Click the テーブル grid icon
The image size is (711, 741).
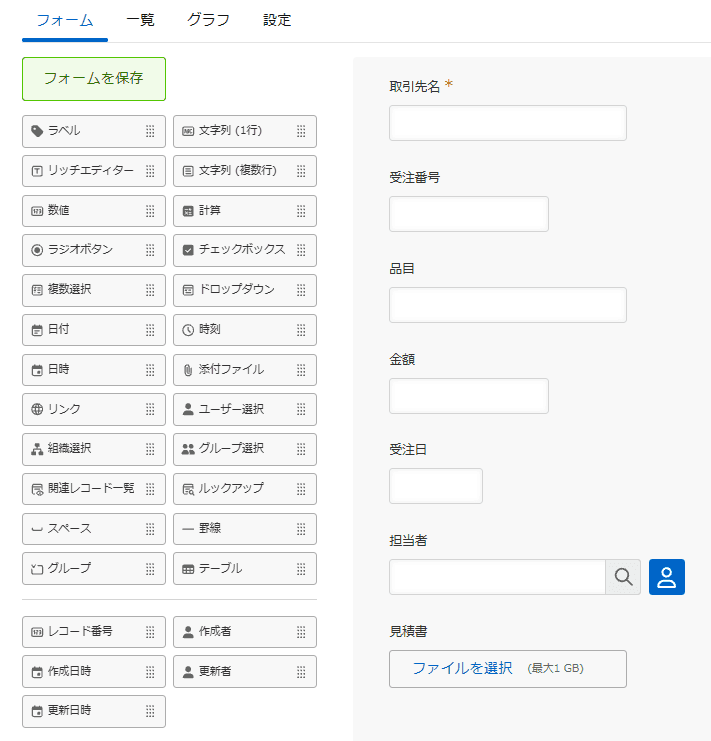(x=188, y=569)
